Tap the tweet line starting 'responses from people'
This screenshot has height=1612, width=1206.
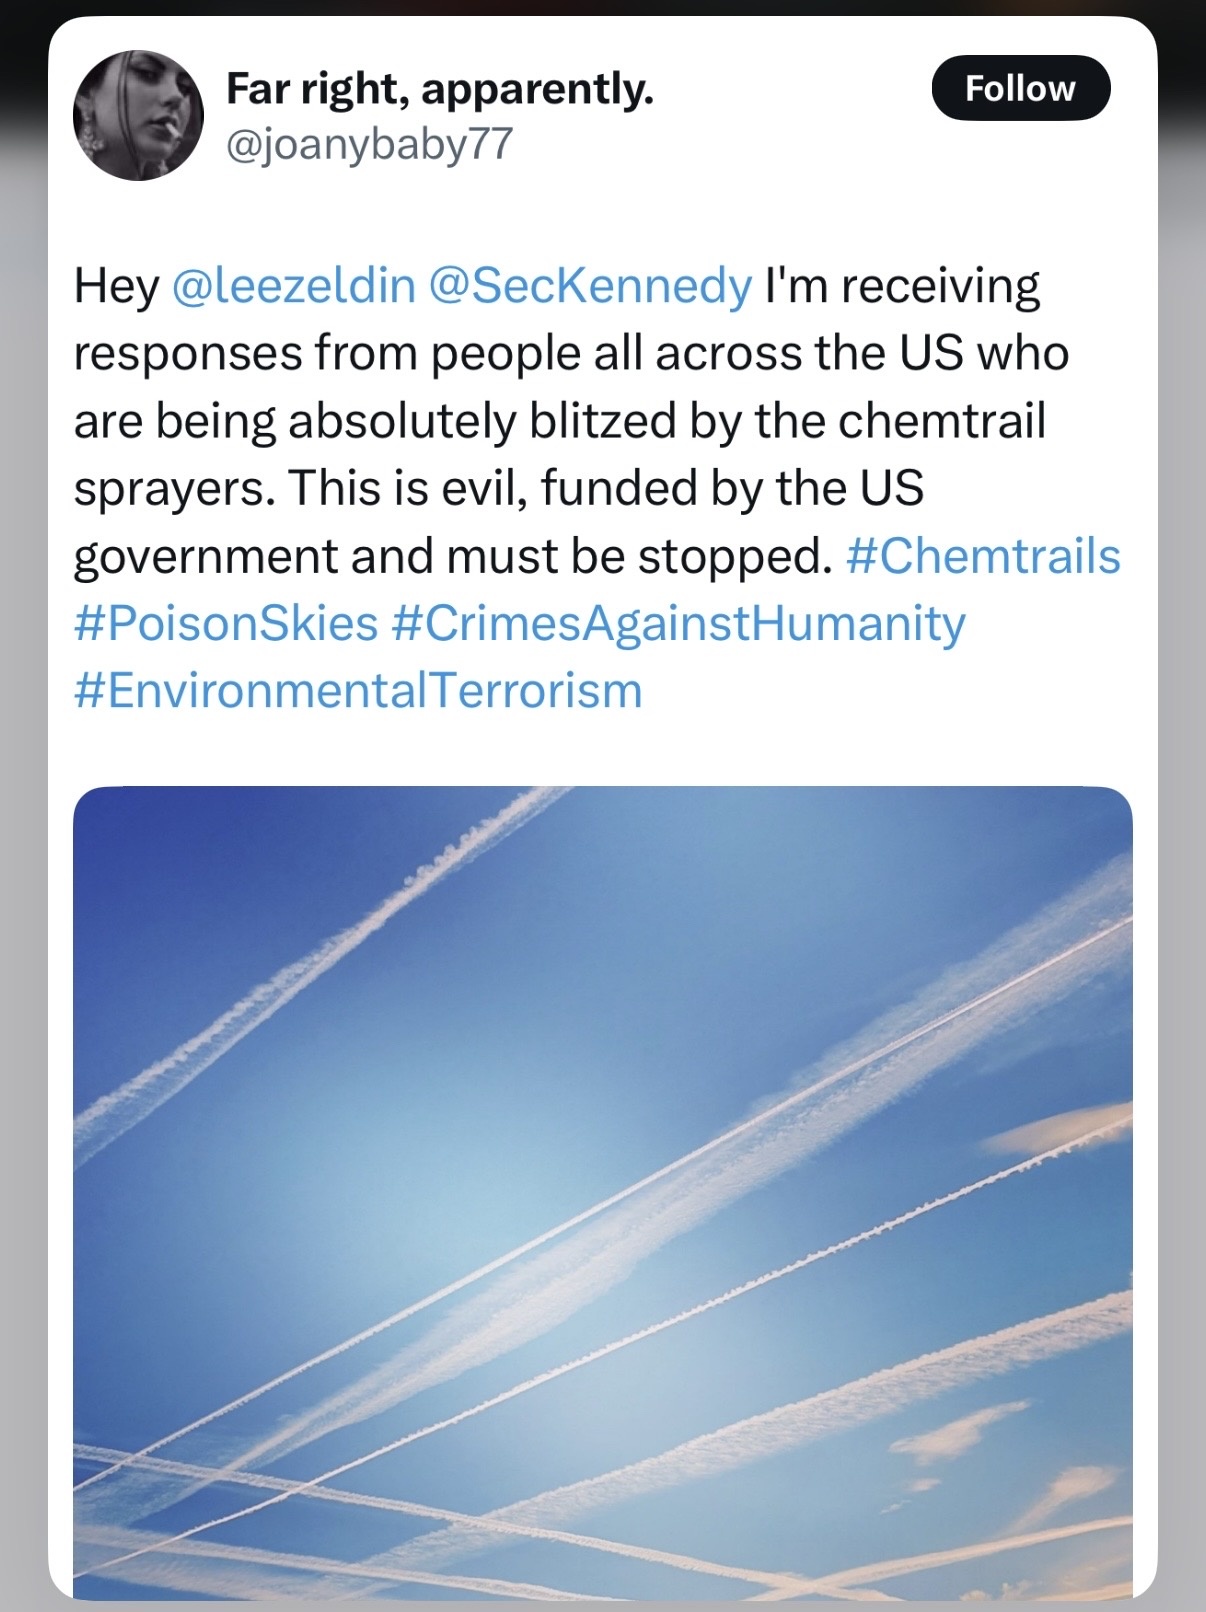click(x=571, y=354)
